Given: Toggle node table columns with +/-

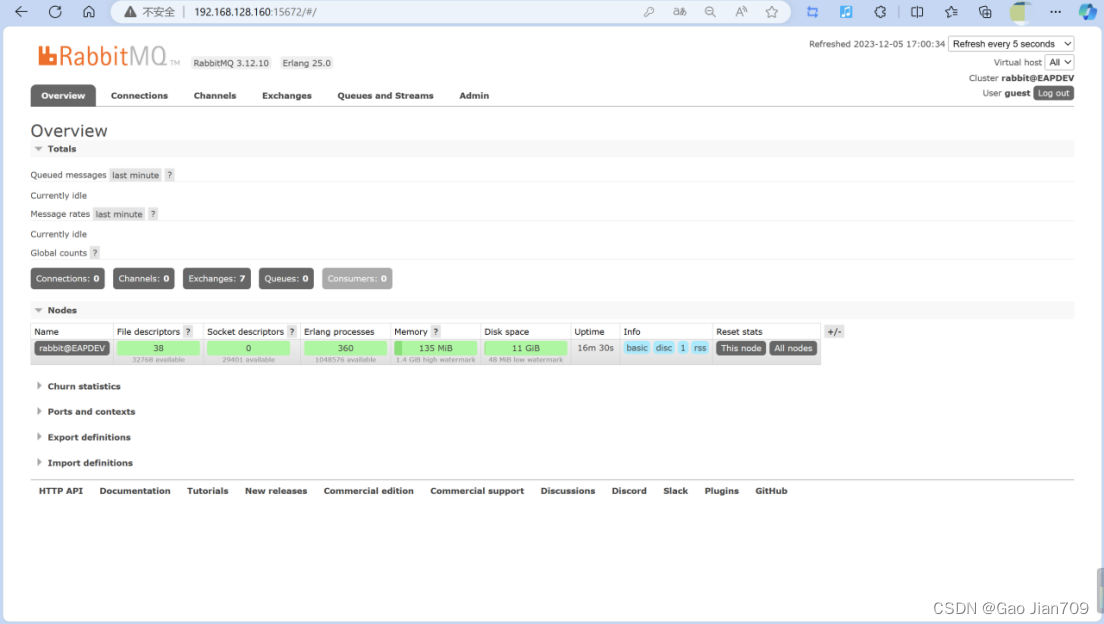Looking at the screenshot, I should point(834,332).
